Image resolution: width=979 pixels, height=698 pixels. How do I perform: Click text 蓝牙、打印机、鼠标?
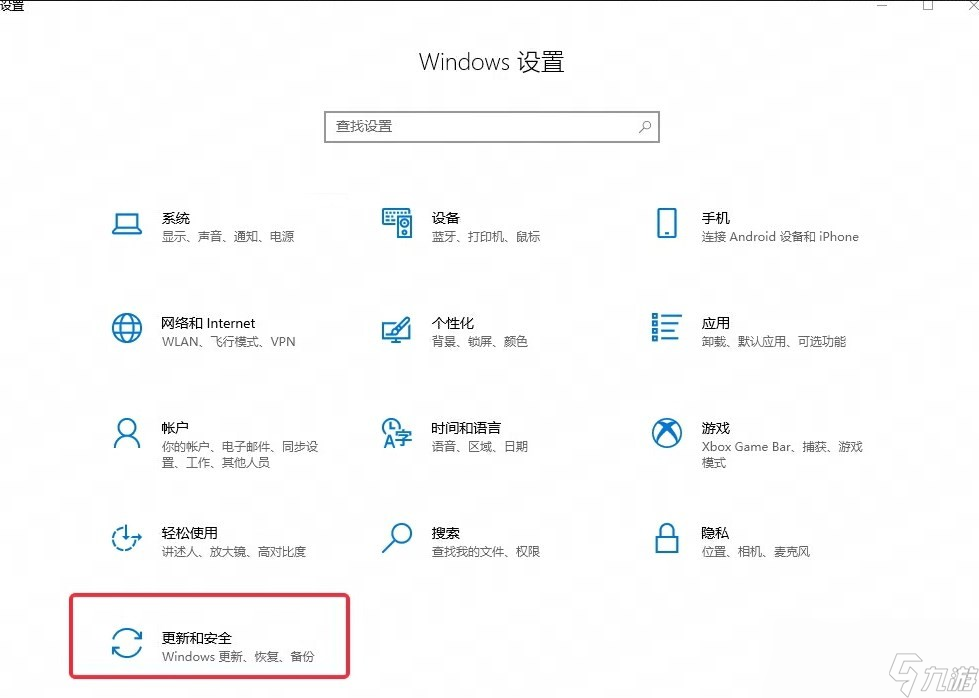[486, 237]
